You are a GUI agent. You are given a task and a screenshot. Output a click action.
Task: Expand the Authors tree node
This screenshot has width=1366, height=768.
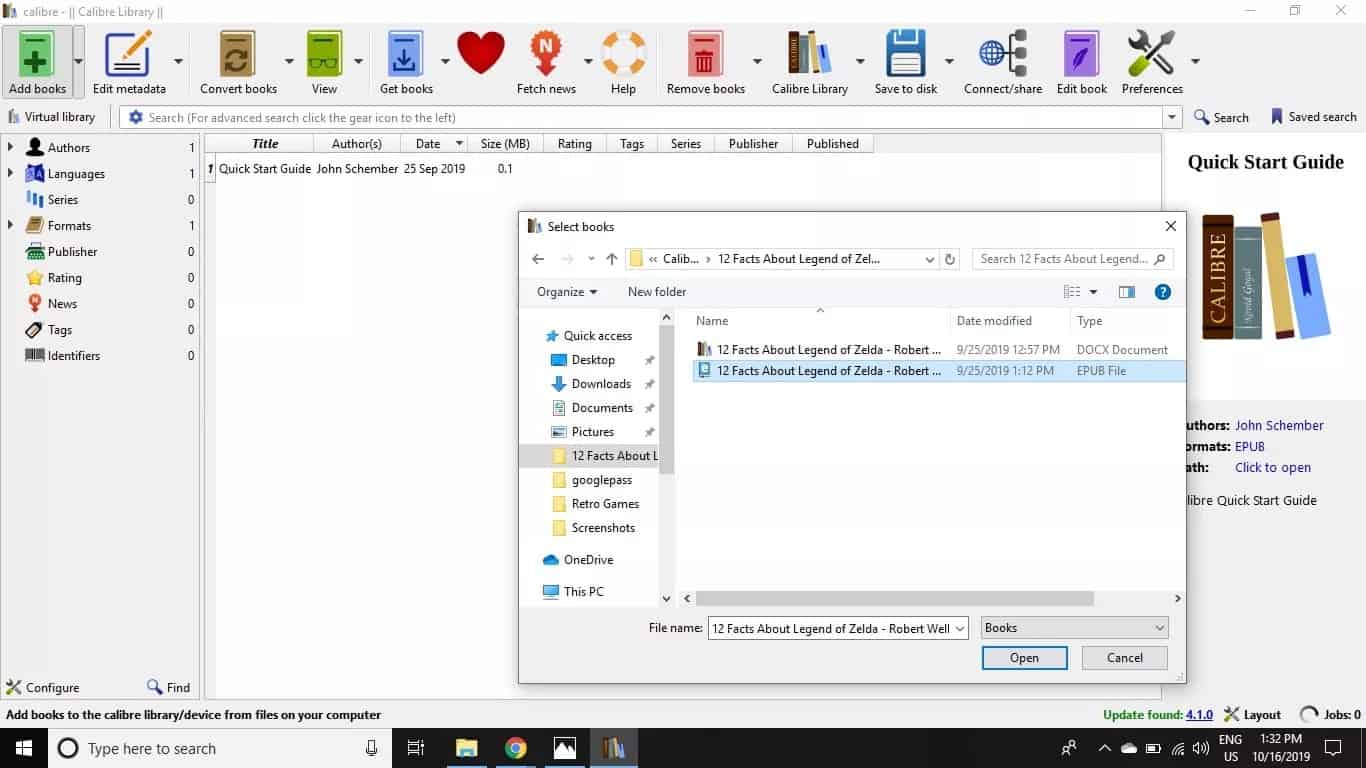tap(10, 147)
